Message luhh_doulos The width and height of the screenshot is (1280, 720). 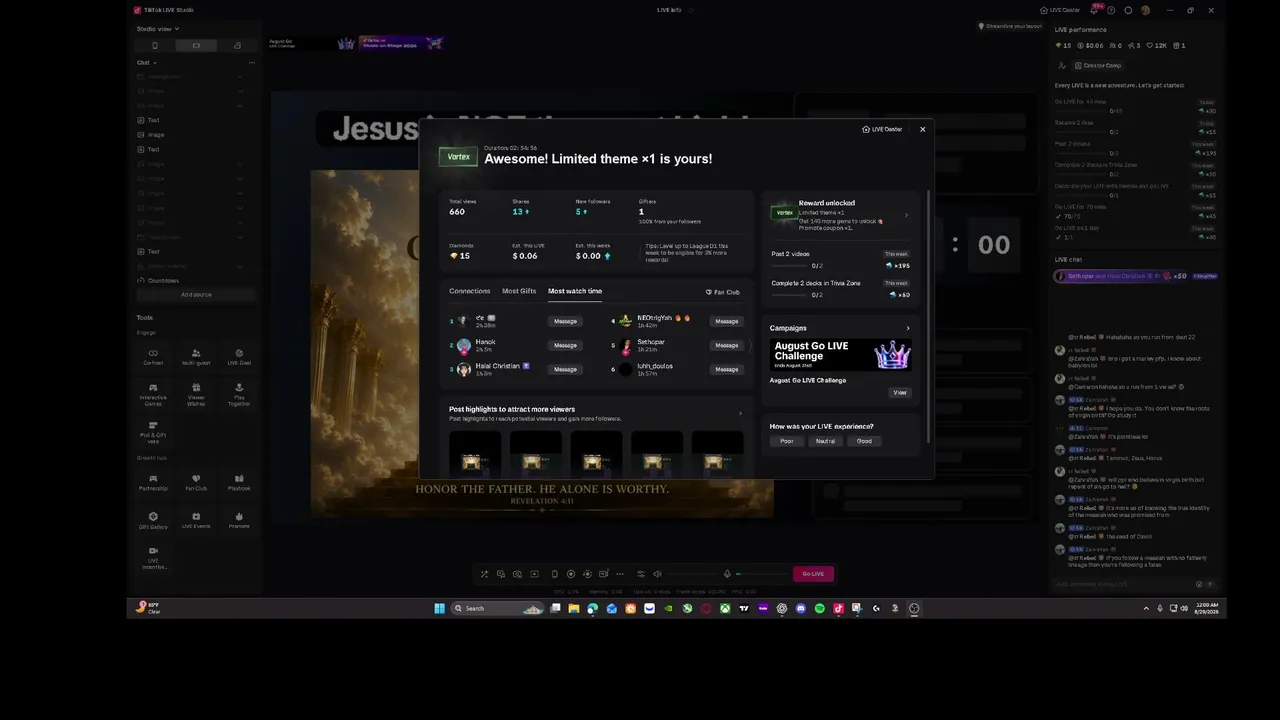pyautogui.click(x=727, y=369)
